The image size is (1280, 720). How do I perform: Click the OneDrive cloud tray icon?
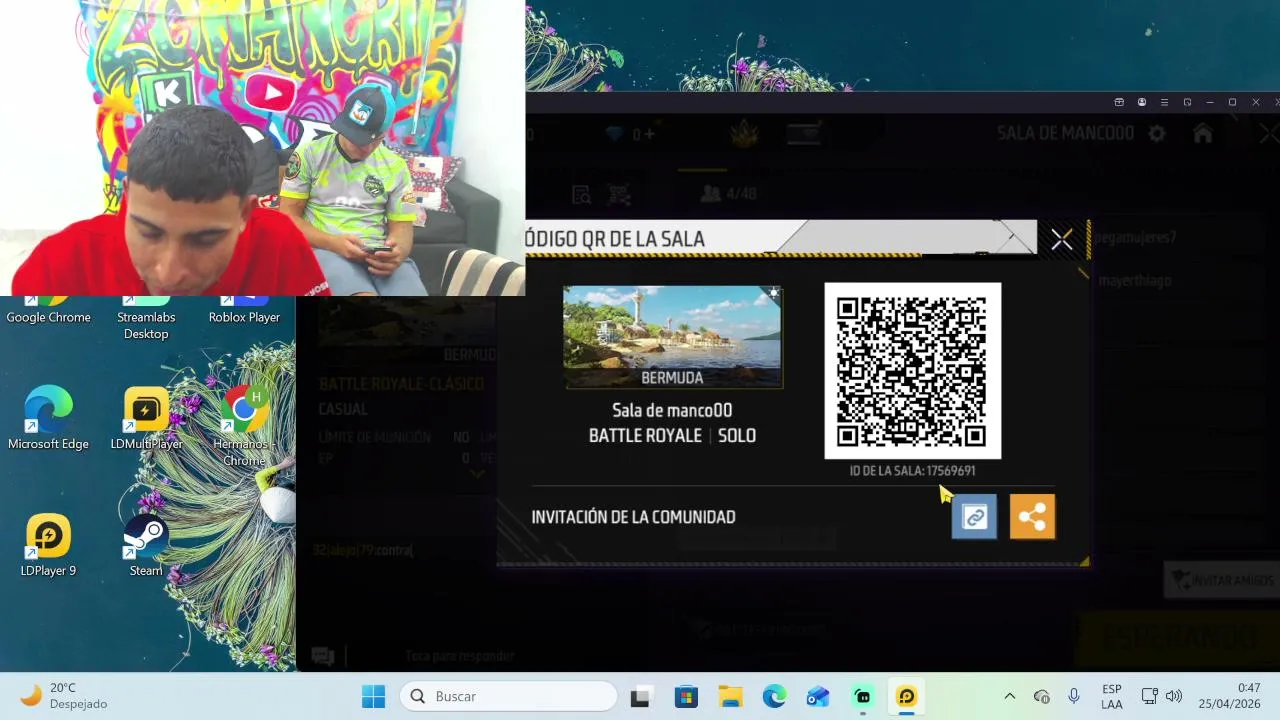click(x=1041, y=696)
